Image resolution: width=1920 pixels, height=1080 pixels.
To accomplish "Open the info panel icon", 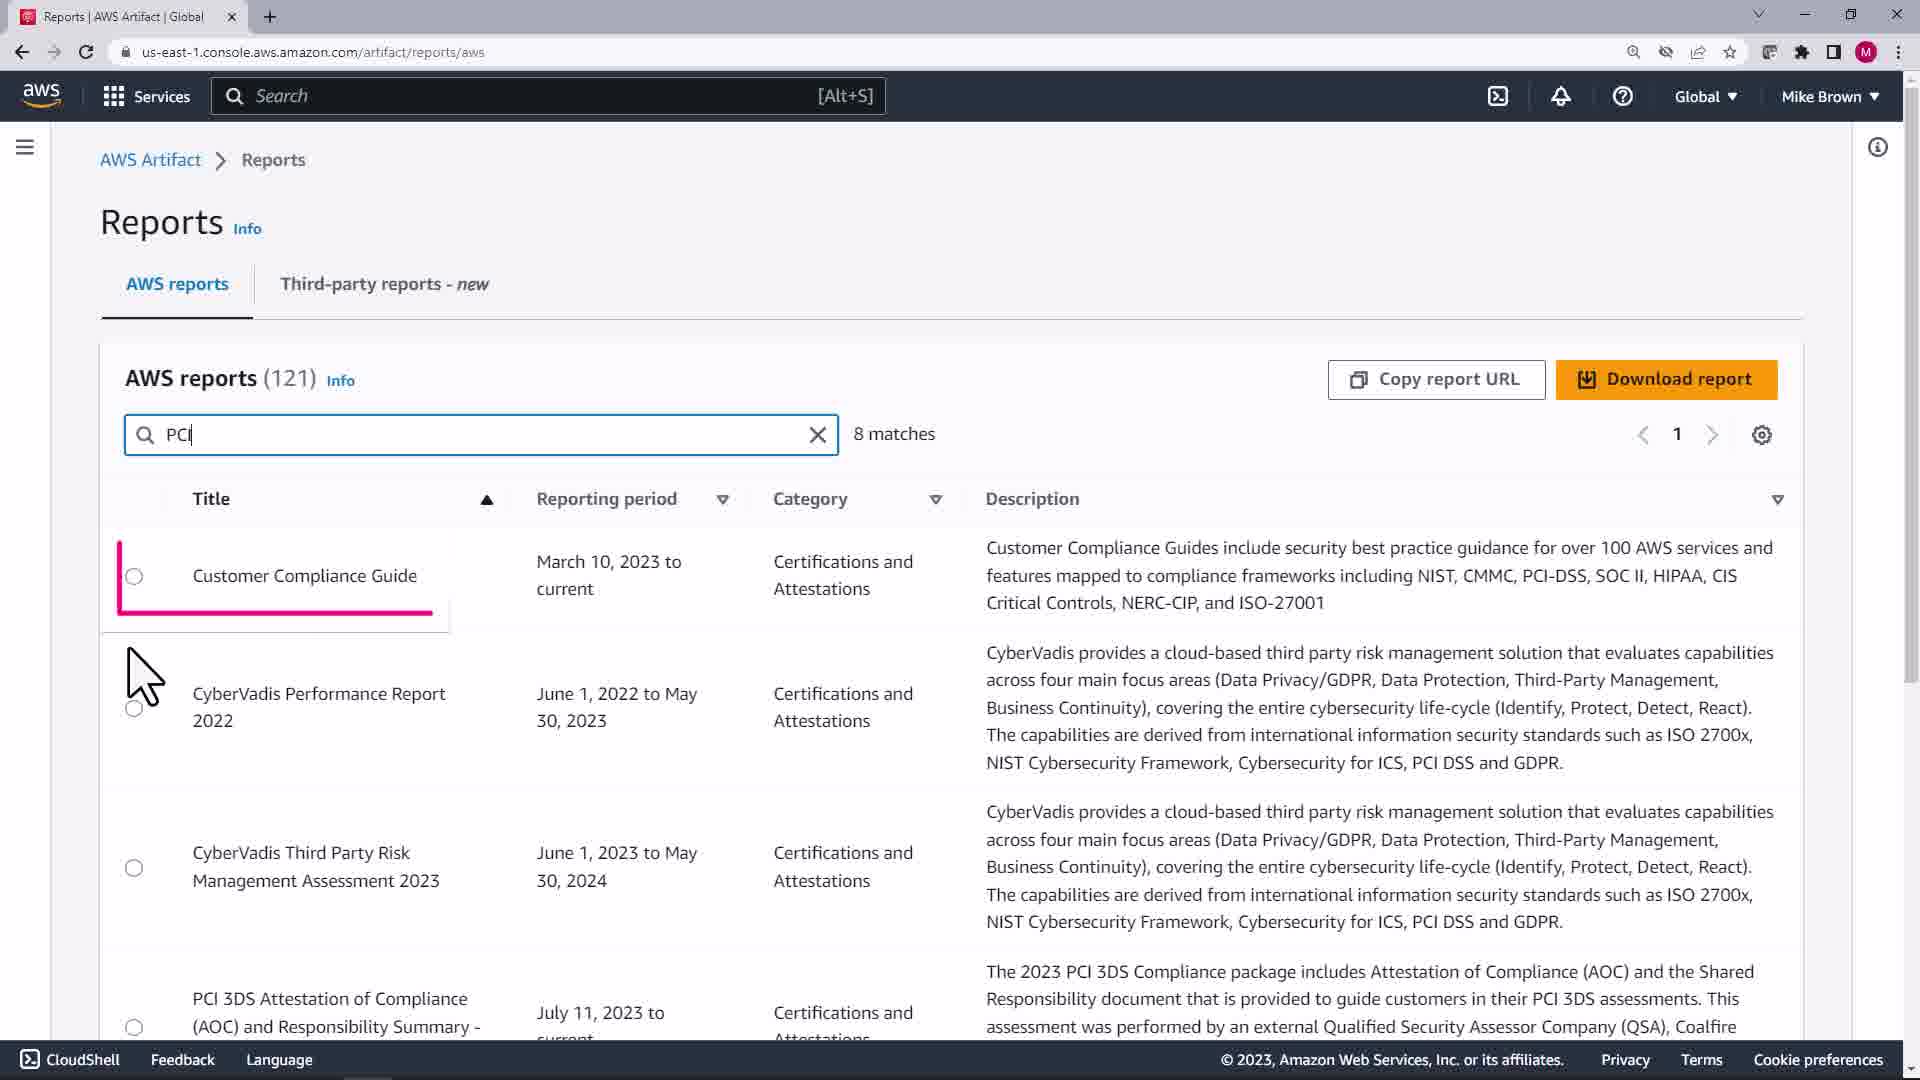I will (x=1877, y=147).
